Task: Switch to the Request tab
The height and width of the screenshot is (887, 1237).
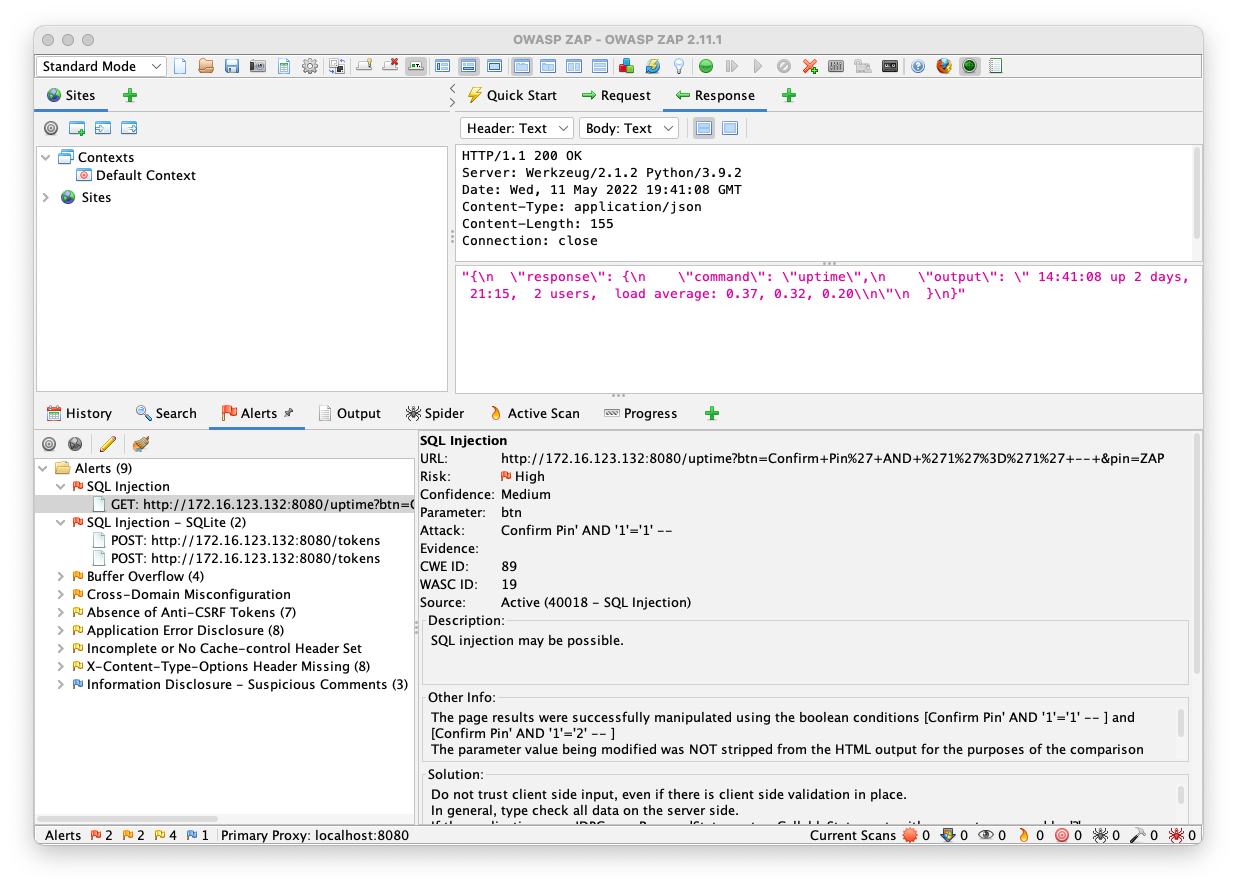Action: pyautogui.click(x=615, y=96)
